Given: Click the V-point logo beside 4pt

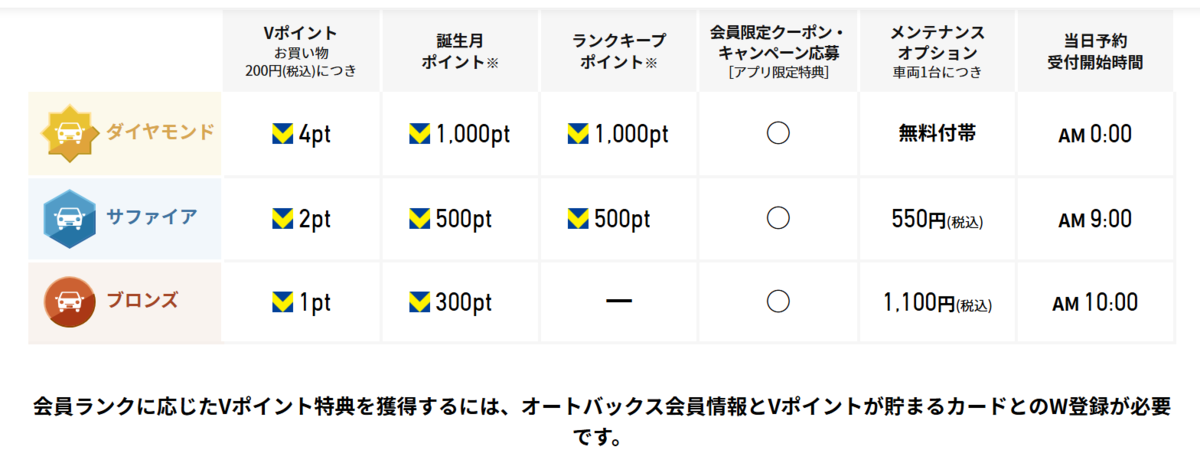Looking at the screenshot, I should click(x=283, y=134).
